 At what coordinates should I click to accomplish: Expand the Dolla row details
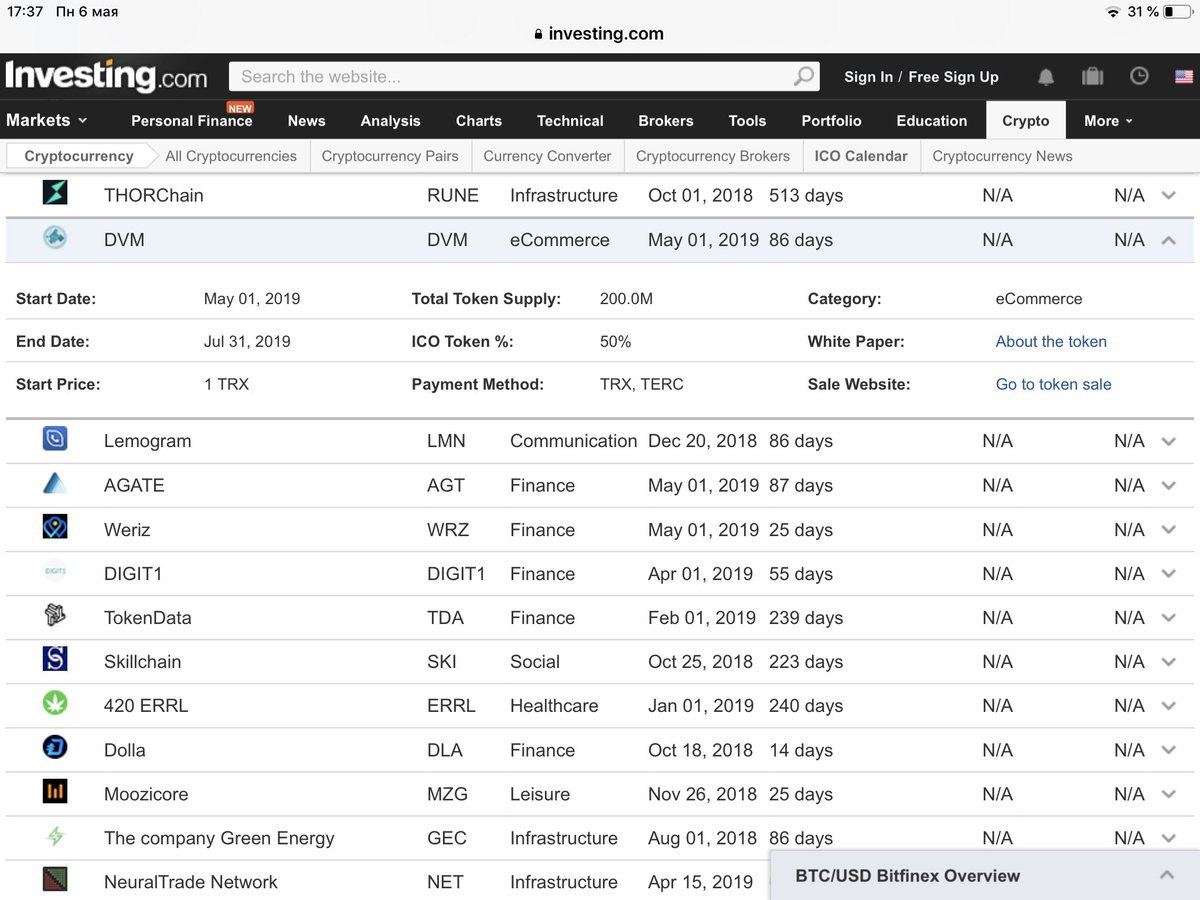pyautogui.click(x=1168, y=750)
